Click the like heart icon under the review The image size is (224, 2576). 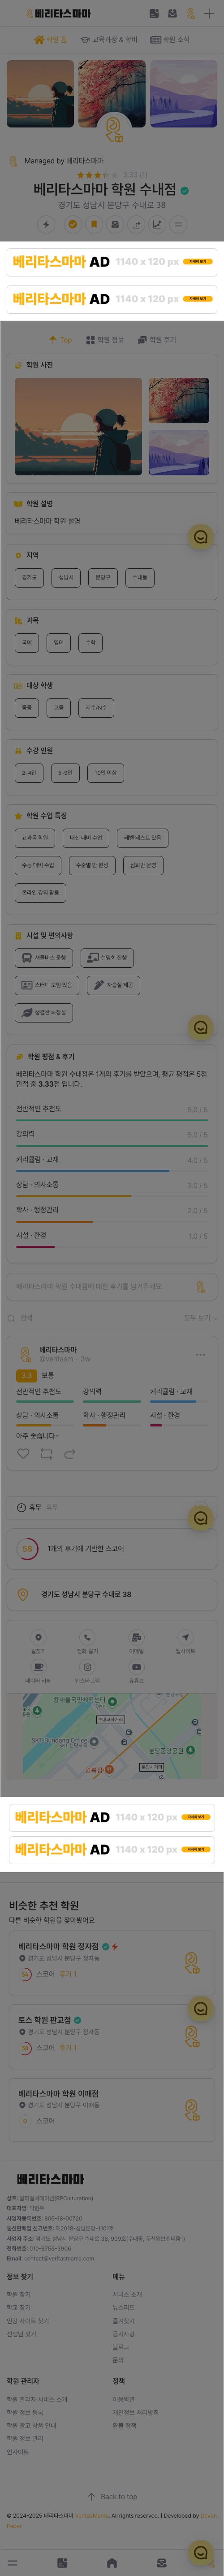coord(23,1453)
